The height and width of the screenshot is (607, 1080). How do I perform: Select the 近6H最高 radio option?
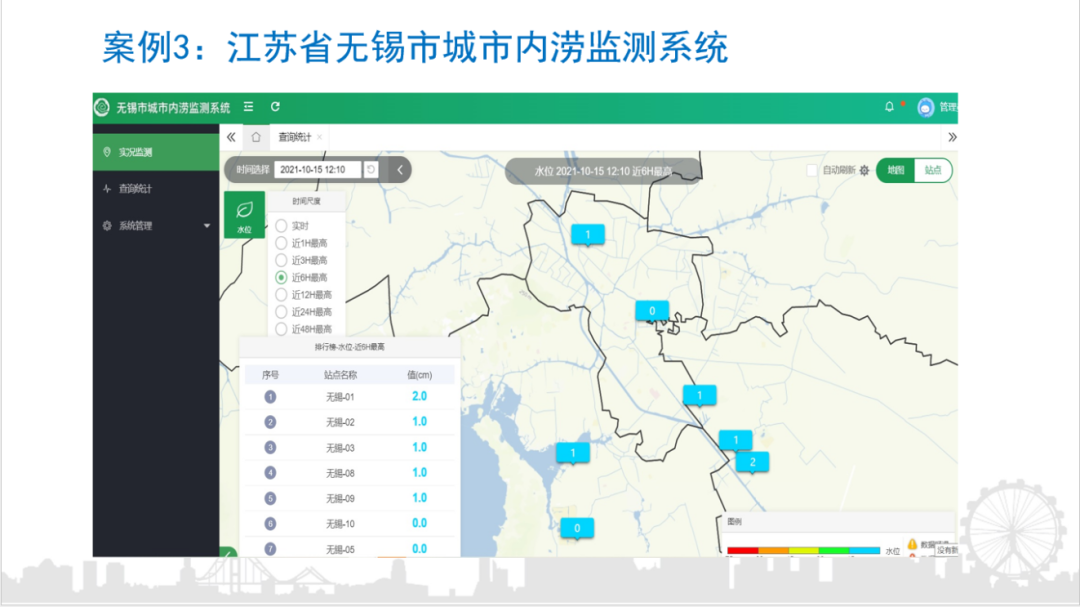tap(281, 278)
